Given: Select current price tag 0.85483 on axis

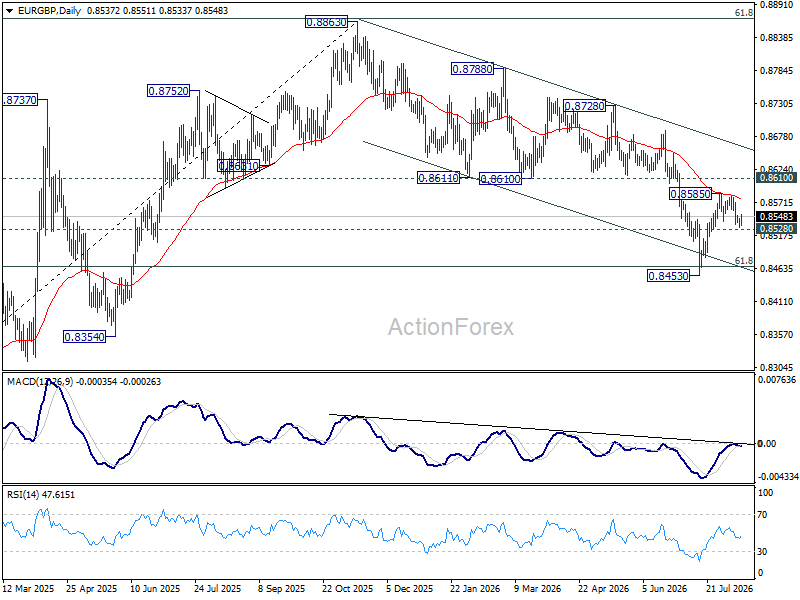Looking at the screenshot, I should point(777,217).
